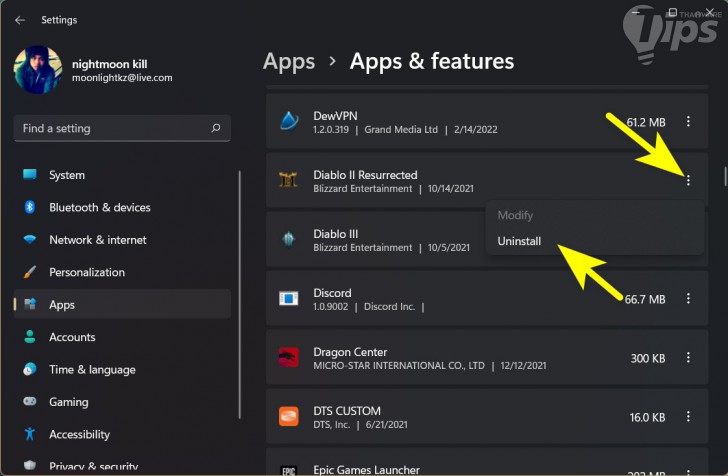
Task: Open Time & language settings
Action: point(122,370)
